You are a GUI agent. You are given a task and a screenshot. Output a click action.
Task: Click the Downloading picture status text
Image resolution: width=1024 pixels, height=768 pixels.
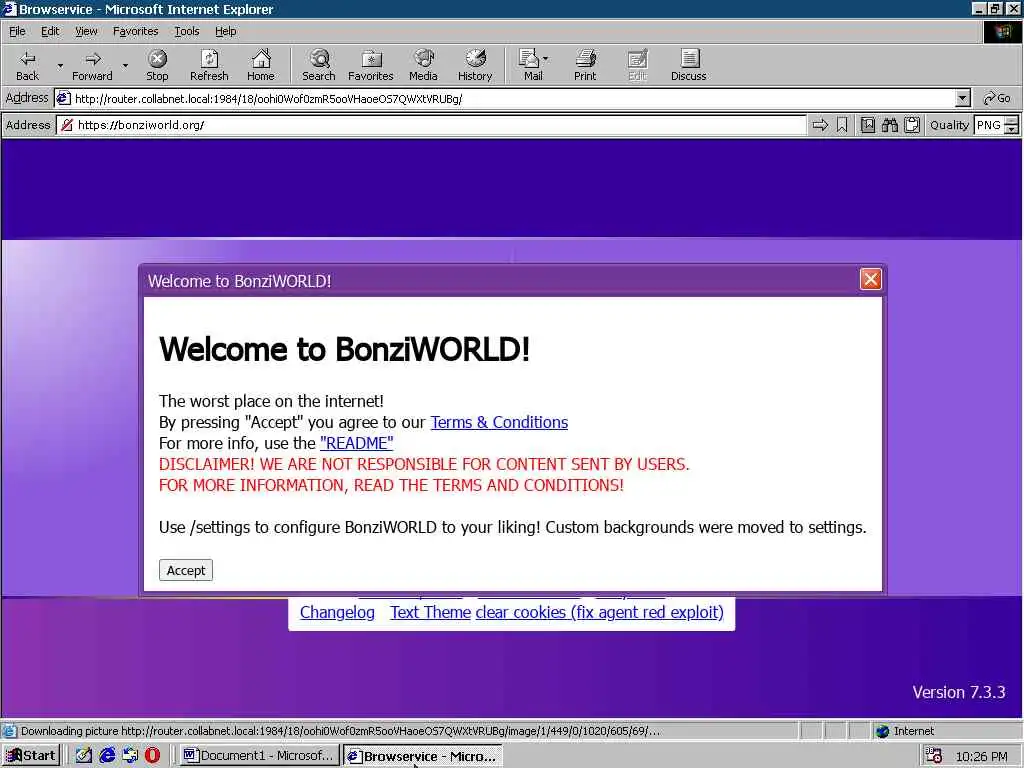point(340,731)
